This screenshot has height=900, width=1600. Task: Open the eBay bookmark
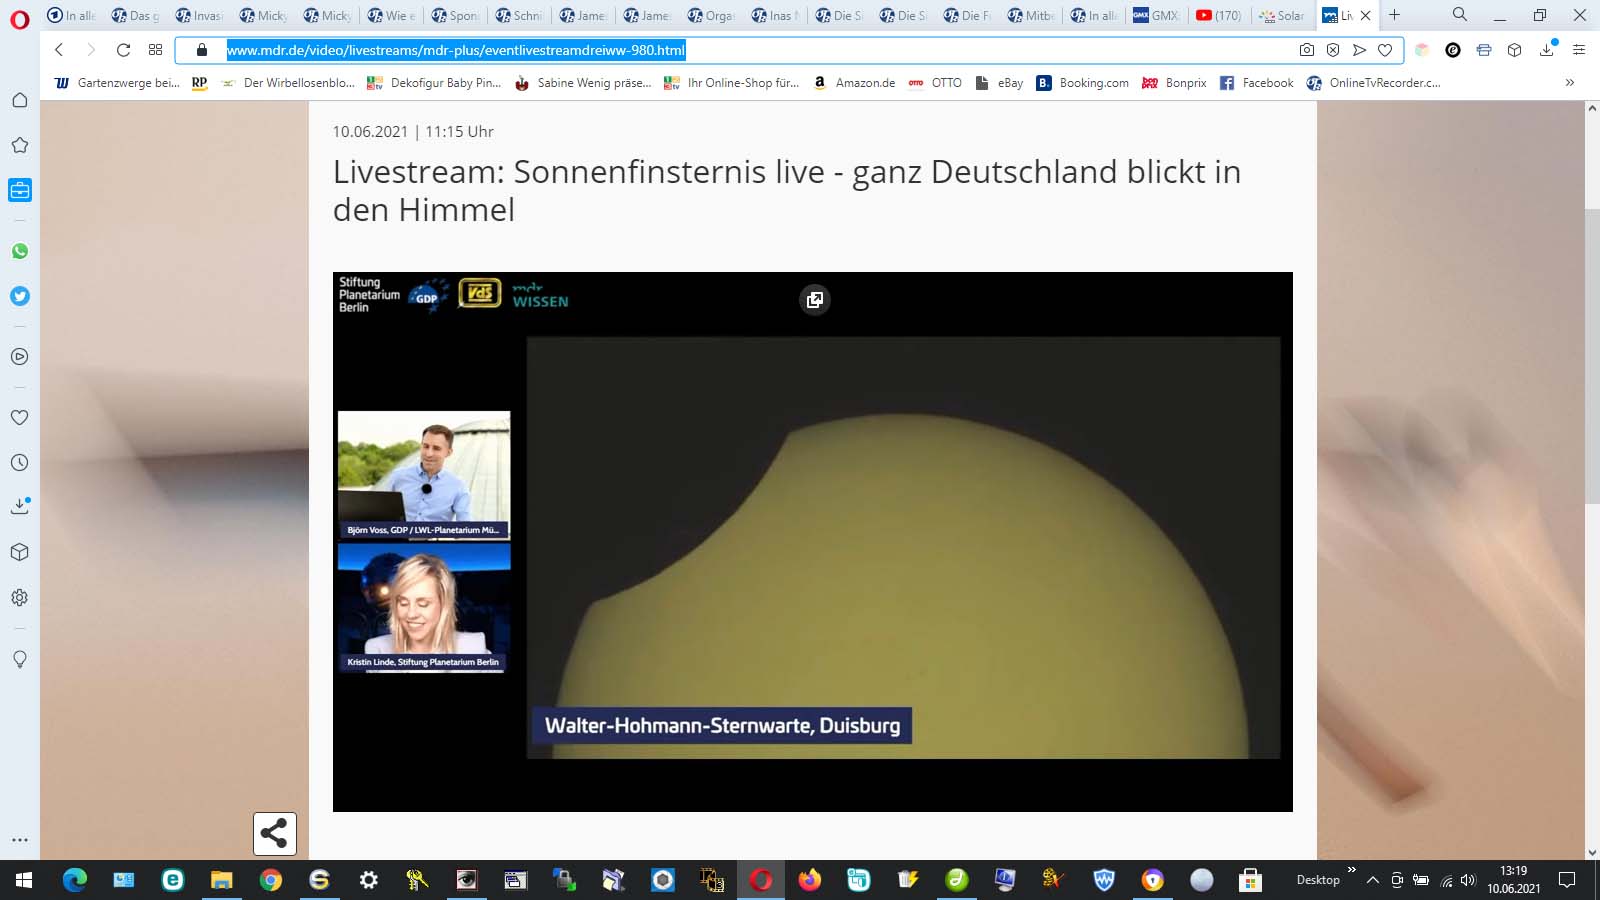pos(999,83)
